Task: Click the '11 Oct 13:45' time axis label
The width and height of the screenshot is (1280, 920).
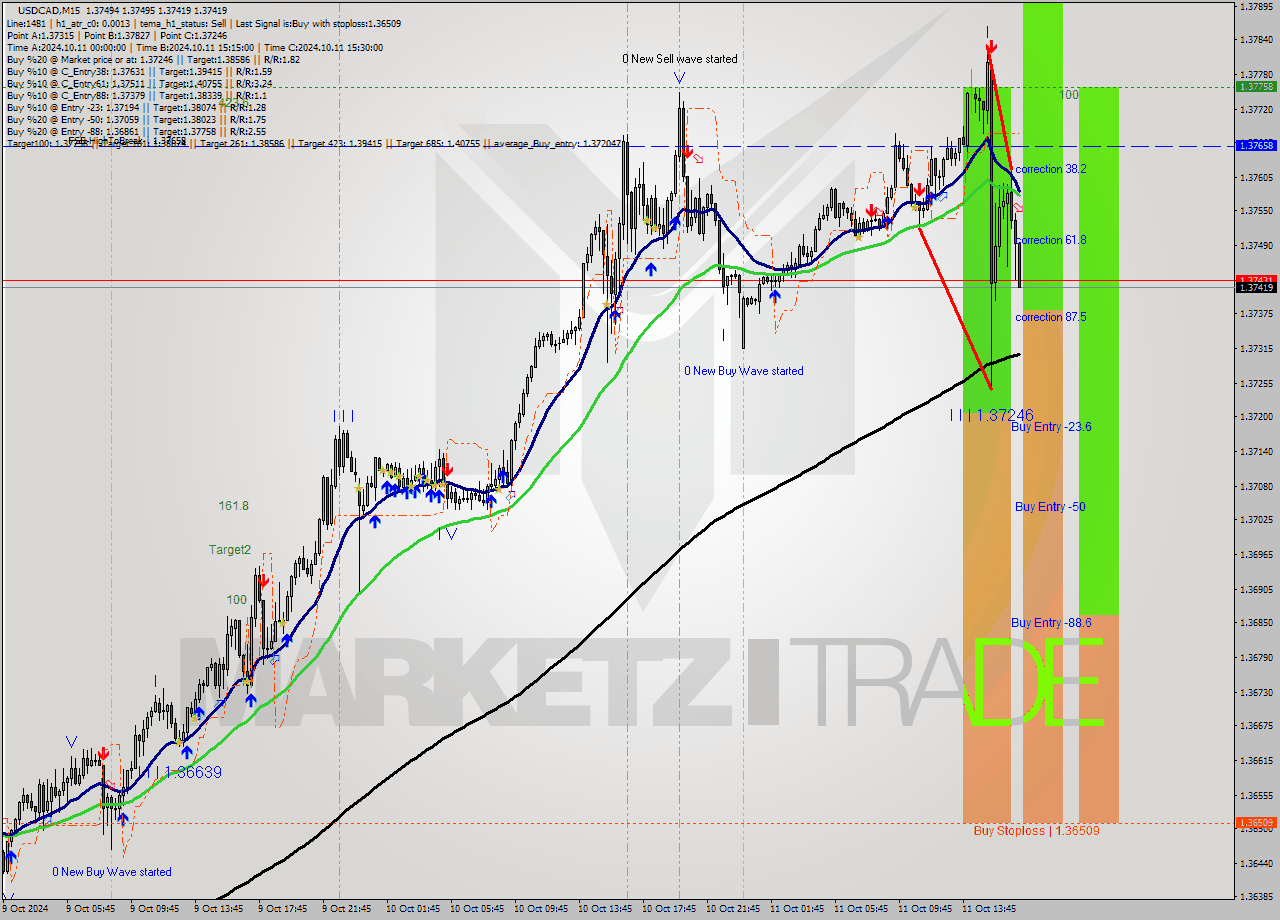Action: coord(989,909)
